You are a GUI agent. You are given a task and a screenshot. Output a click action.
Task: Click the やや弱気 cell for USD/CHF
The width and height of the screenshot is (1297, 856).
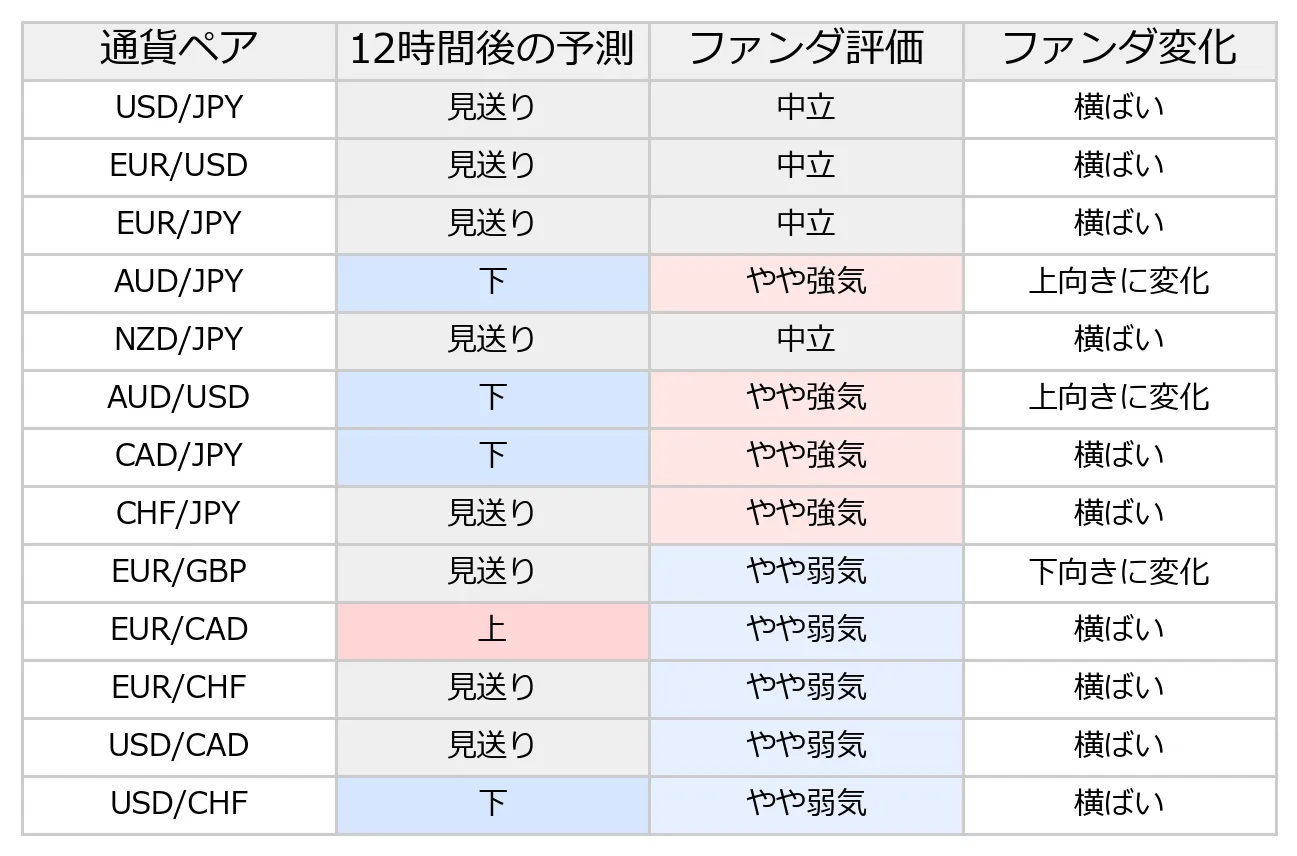click(806, 803)
